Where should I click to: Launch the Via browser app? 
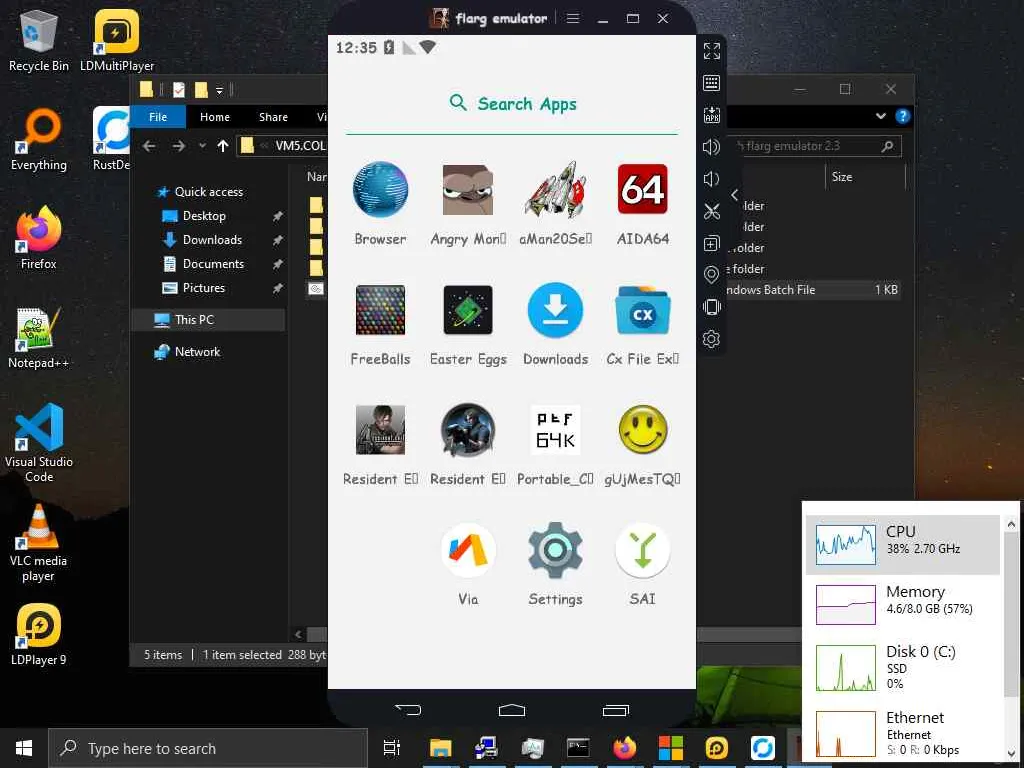point(468,551)
